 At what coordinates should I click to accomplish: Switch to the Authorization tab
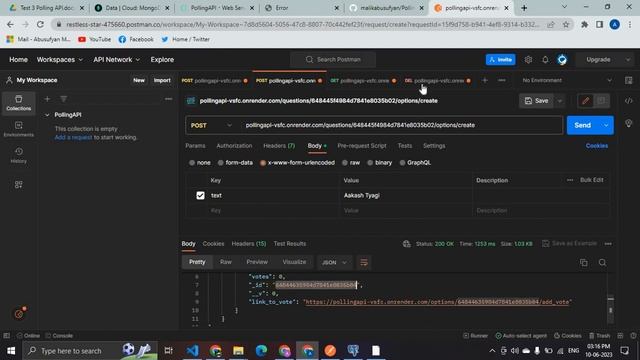coord(234,146)
